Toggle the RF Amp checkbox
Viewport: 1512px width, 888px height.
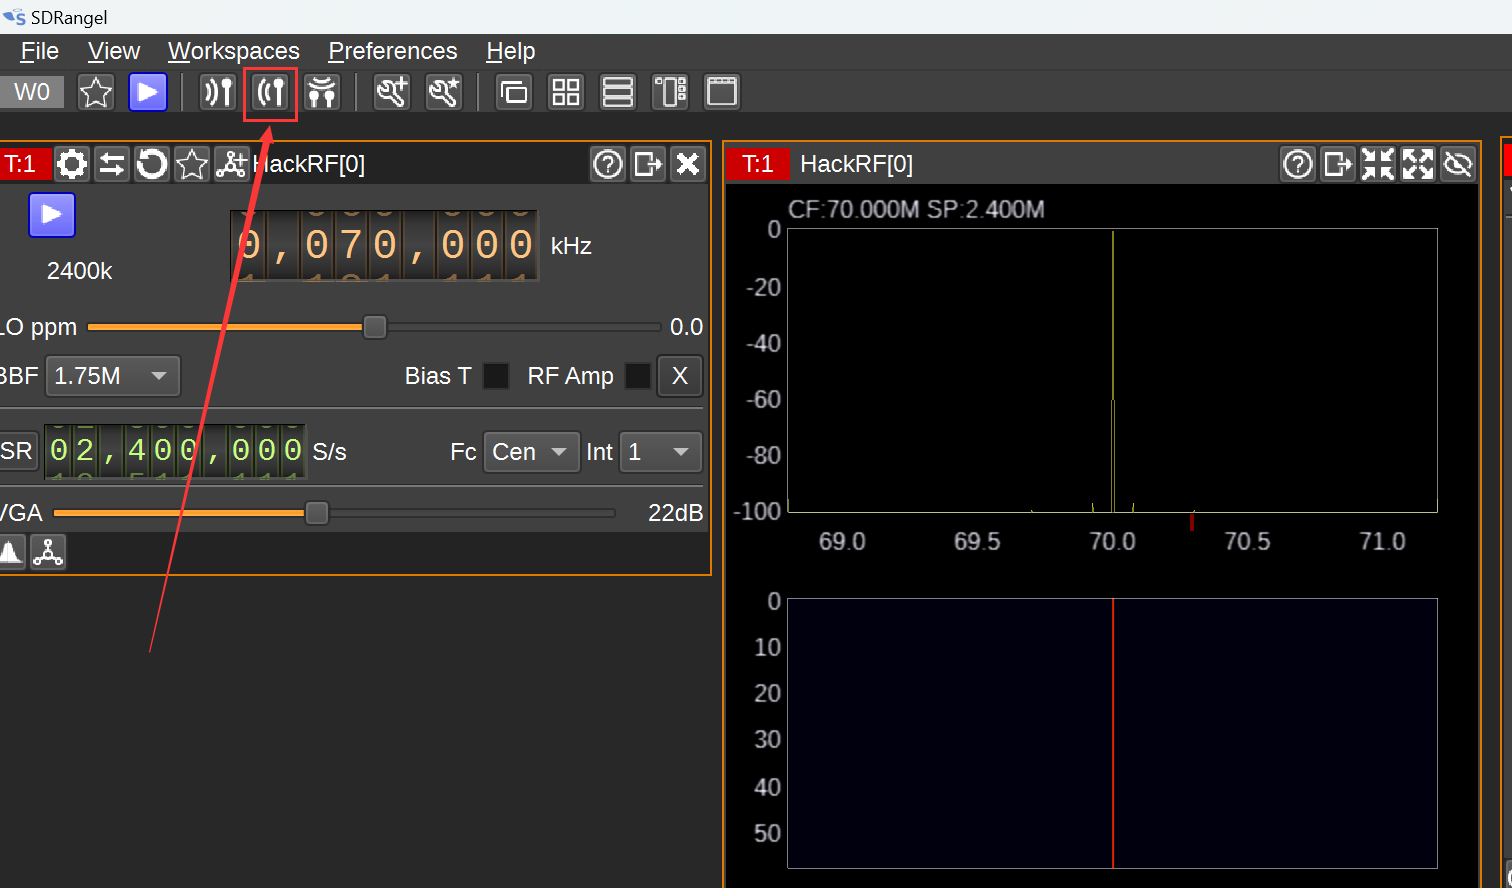[x=638, y=376]
